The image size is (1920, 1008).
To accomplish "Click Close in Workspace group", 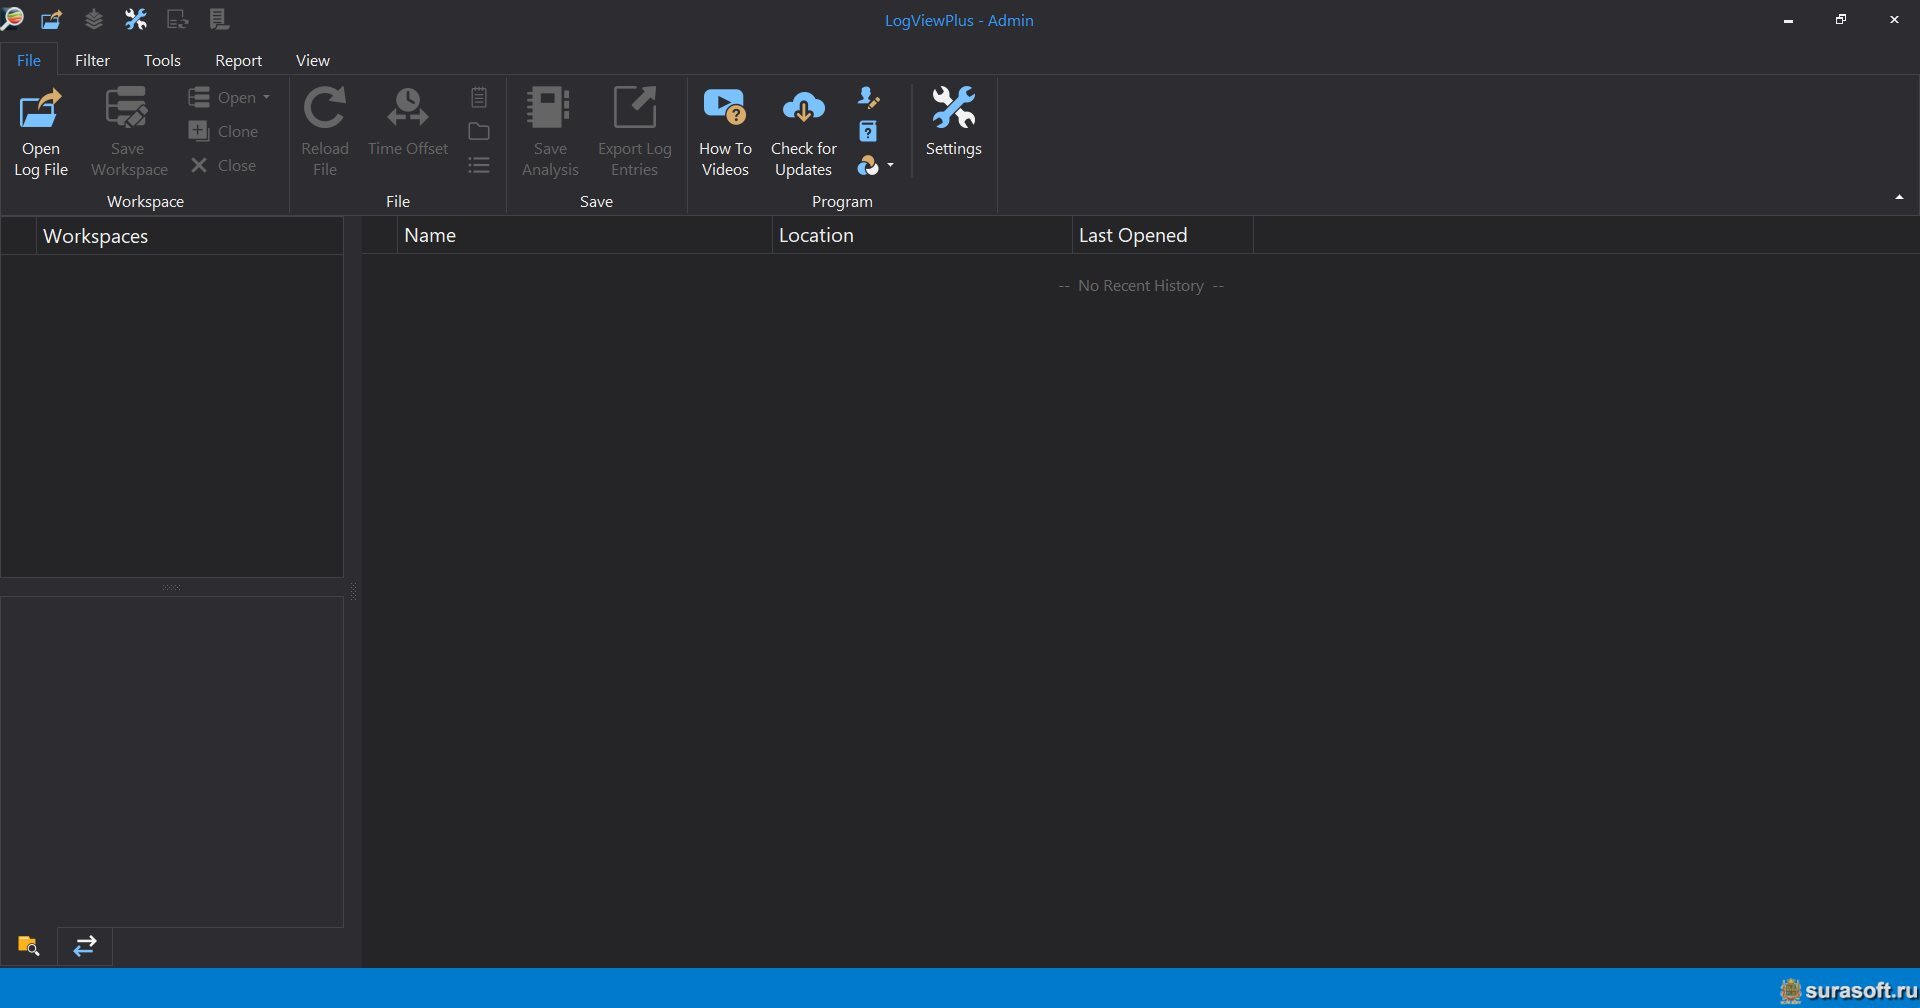I will 223,165.
